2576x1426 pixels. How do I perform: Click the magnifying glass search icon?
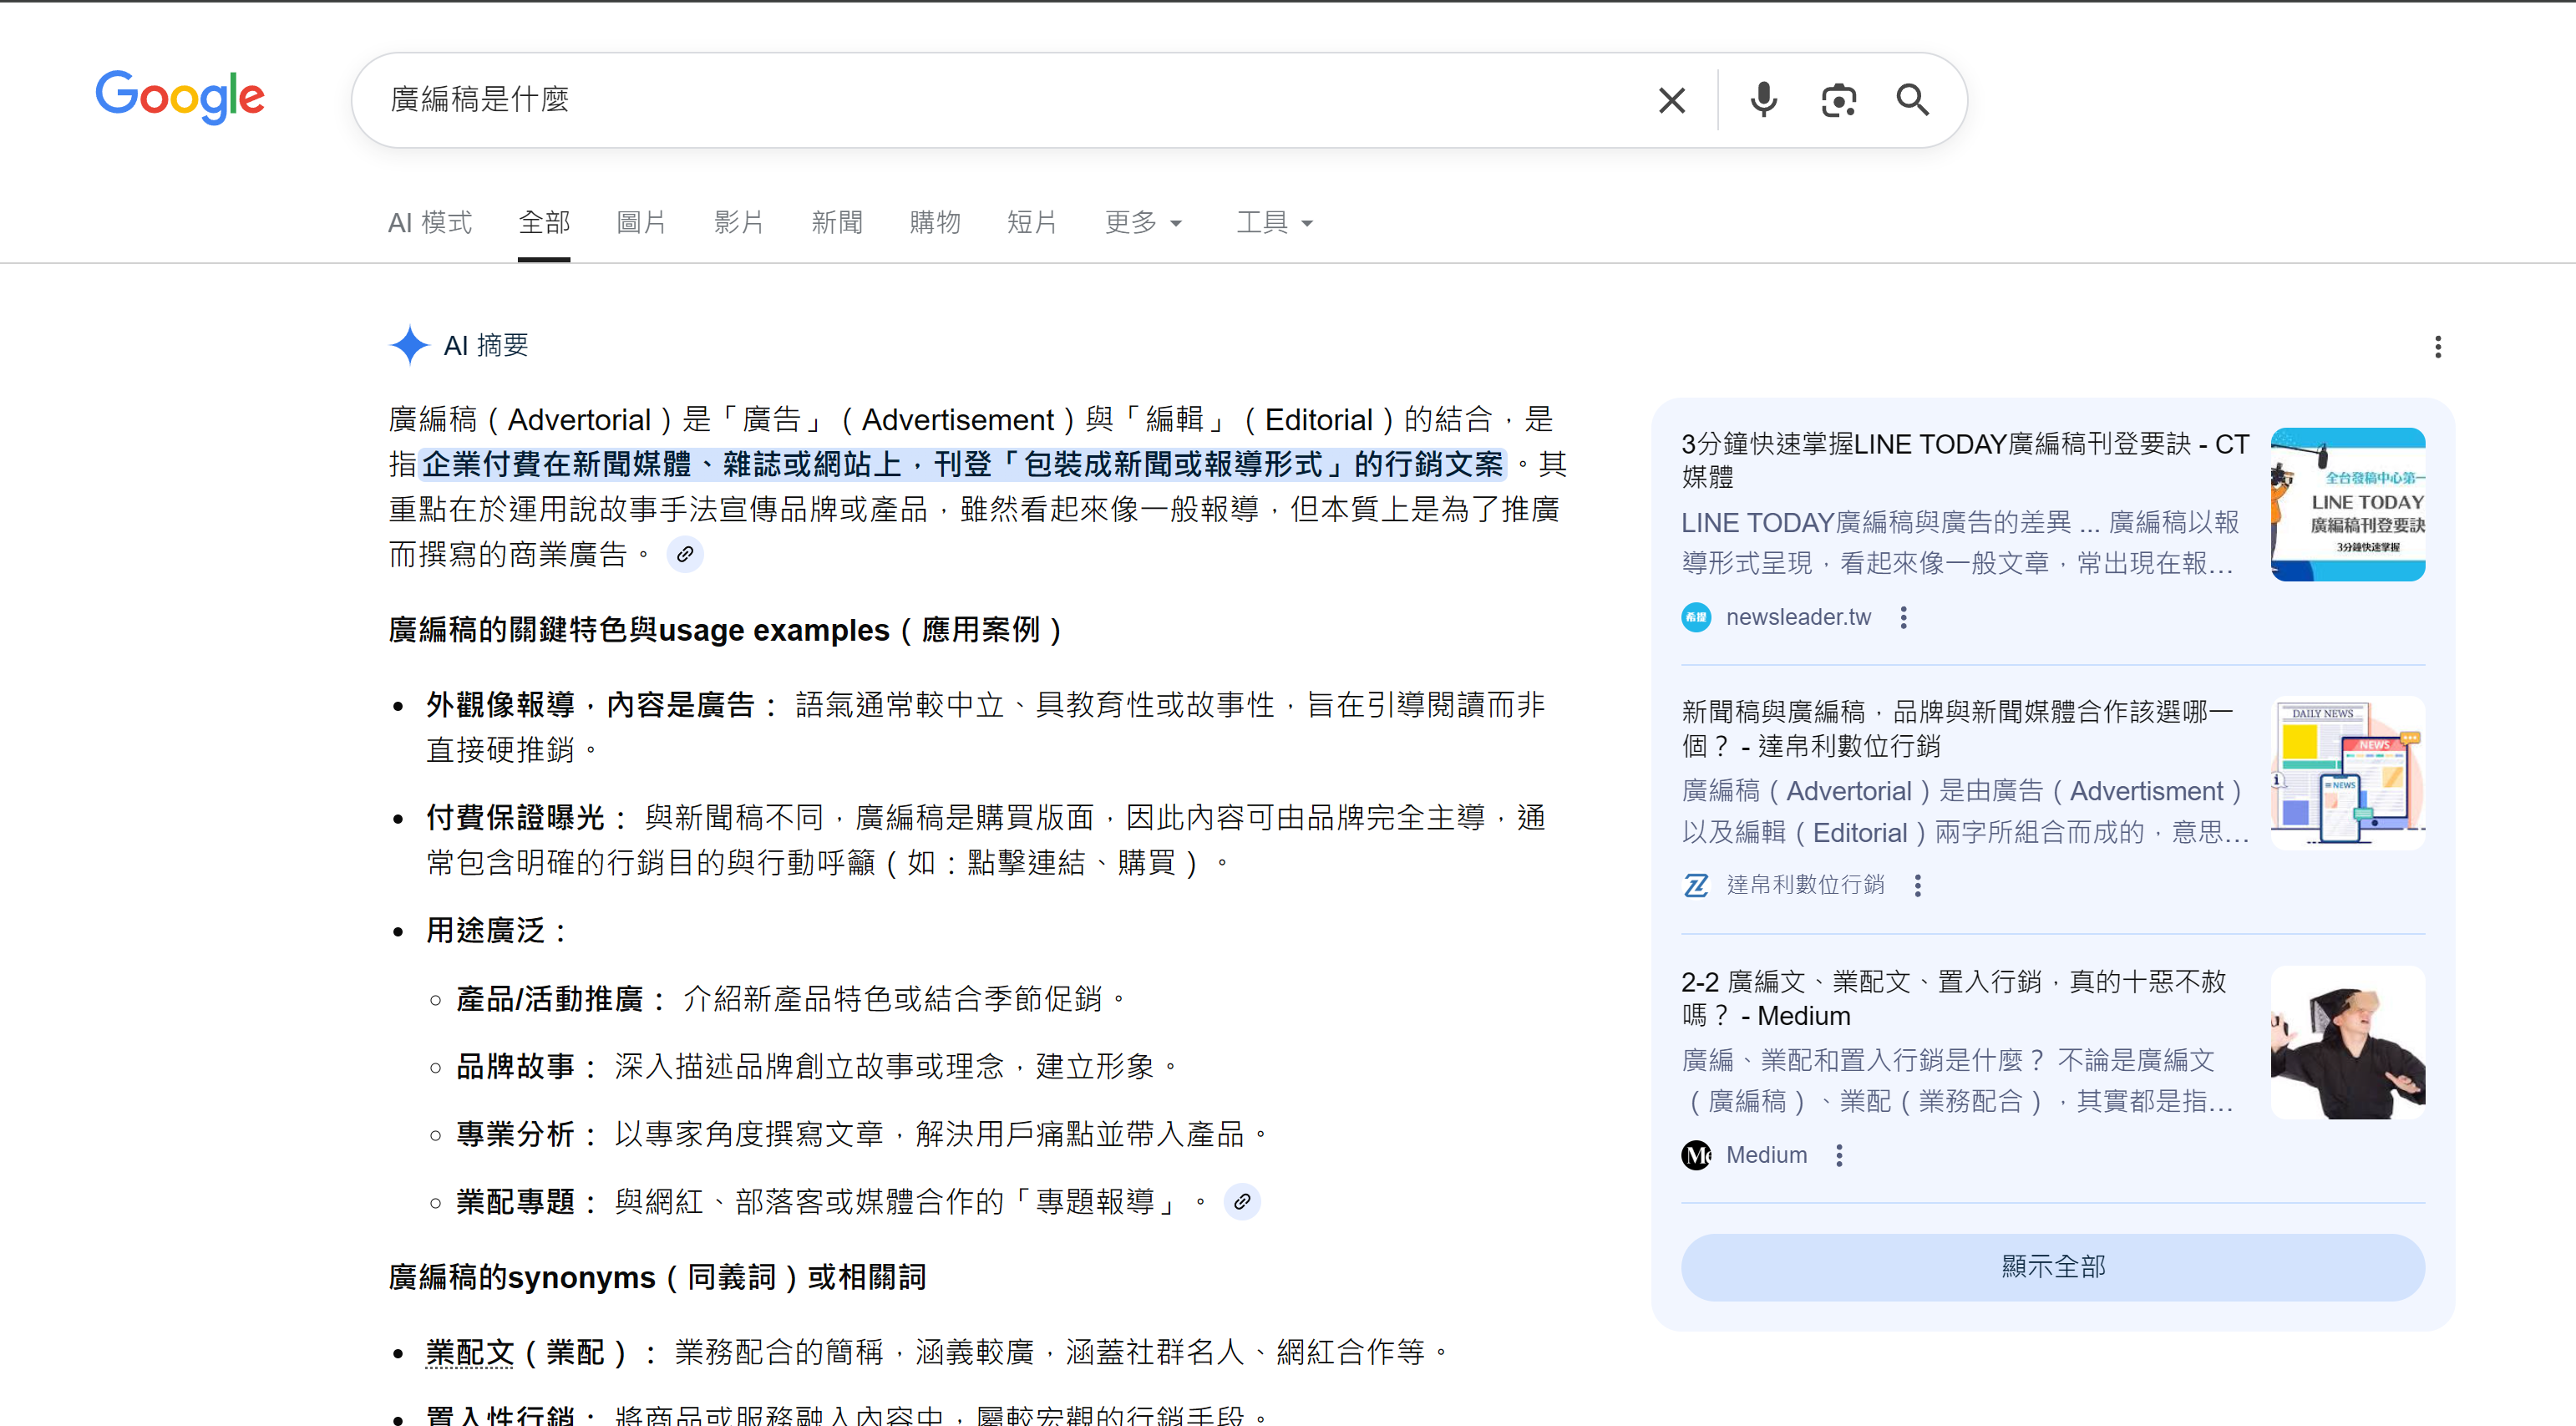pyautogui.click(x=1912, y=100)
